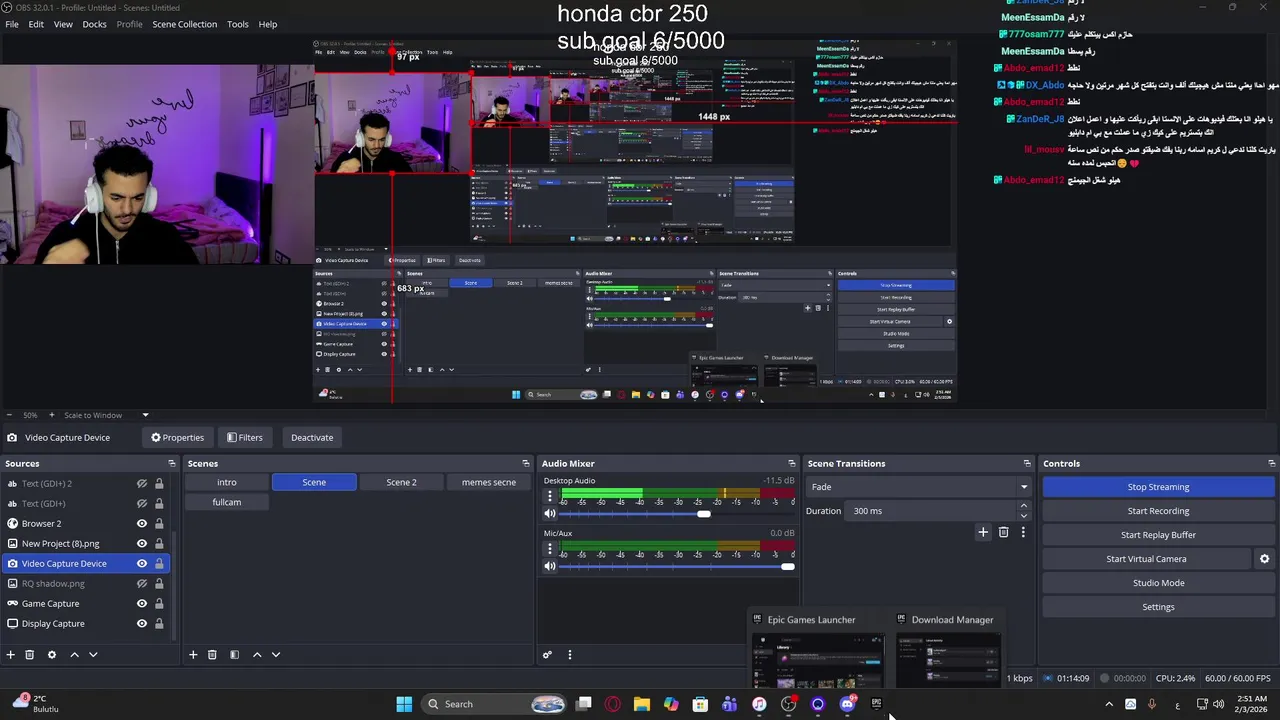Viewport: 1280px width, 720px height.
Task: Hide the Video Capture Device source
Action: pyautogui.click(x=142, y=563)
